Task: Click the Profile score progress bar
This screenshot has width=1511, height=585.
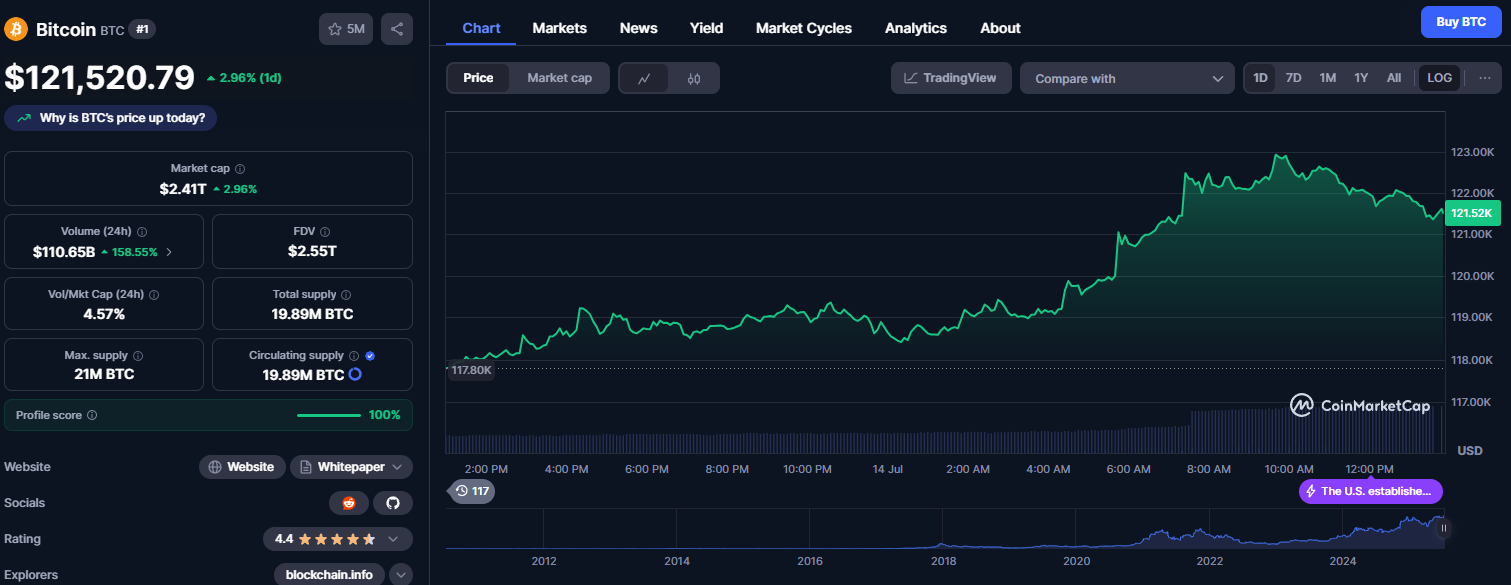Action: (x=329, y=415)
